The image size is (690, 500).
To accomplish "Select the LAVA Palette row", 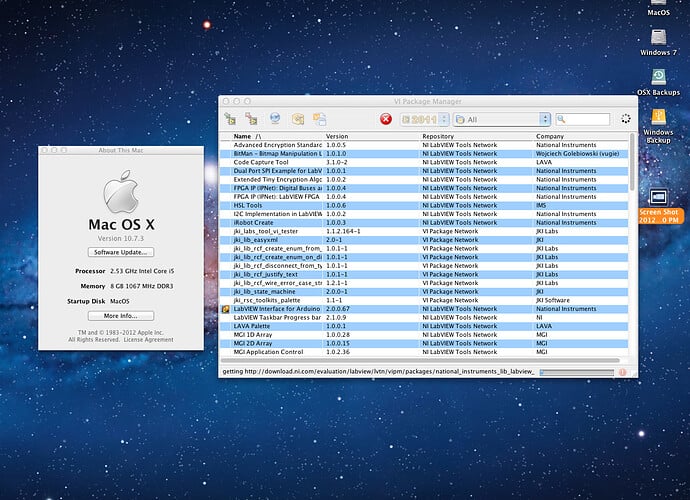I will [x=424, y=326].
